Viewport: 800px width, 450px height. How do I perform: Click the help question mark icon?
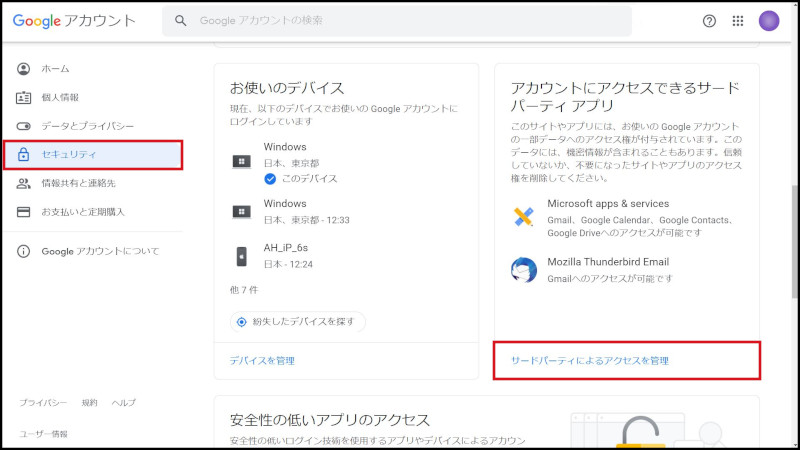point(709,21)
